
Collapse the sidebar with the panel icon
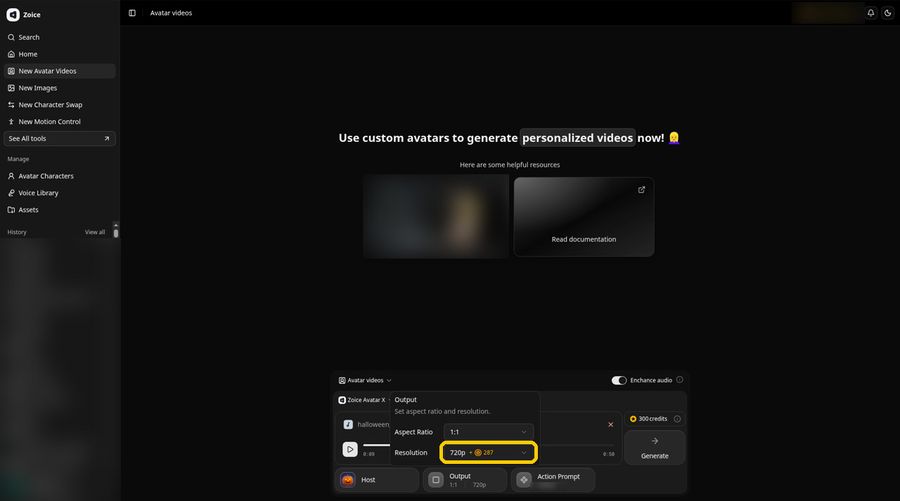(132, 13)
